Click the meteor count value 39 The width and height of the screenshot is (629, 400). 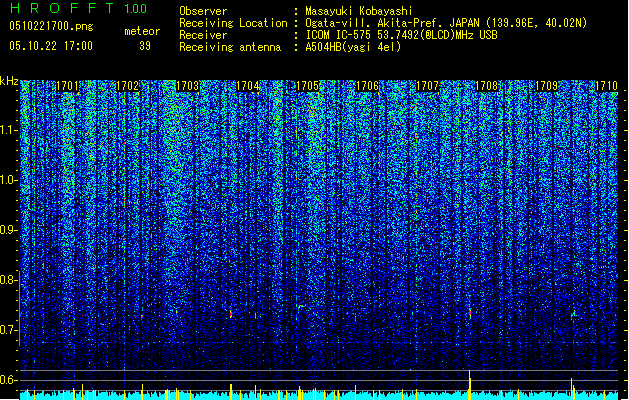point(145,46)
